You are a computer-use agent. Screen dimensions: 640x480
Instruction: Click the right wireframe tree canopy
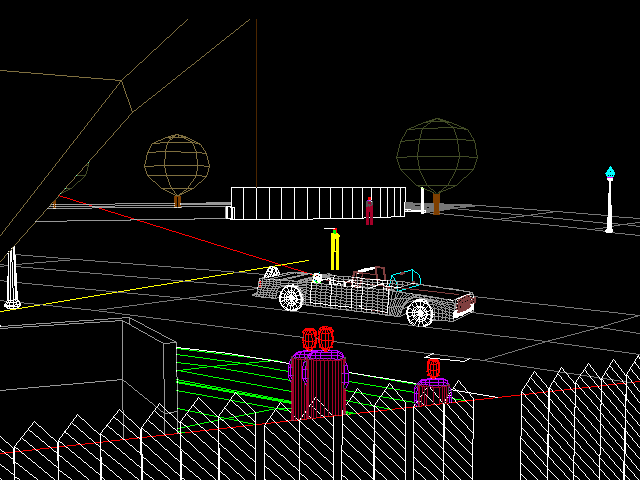point(438,153)
